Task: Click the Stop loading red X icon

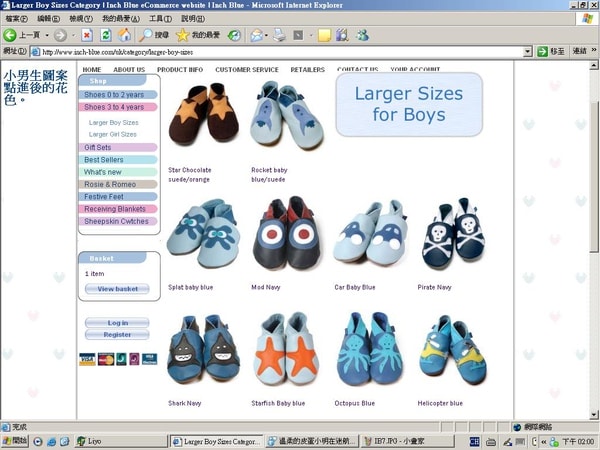Action: 87,35
